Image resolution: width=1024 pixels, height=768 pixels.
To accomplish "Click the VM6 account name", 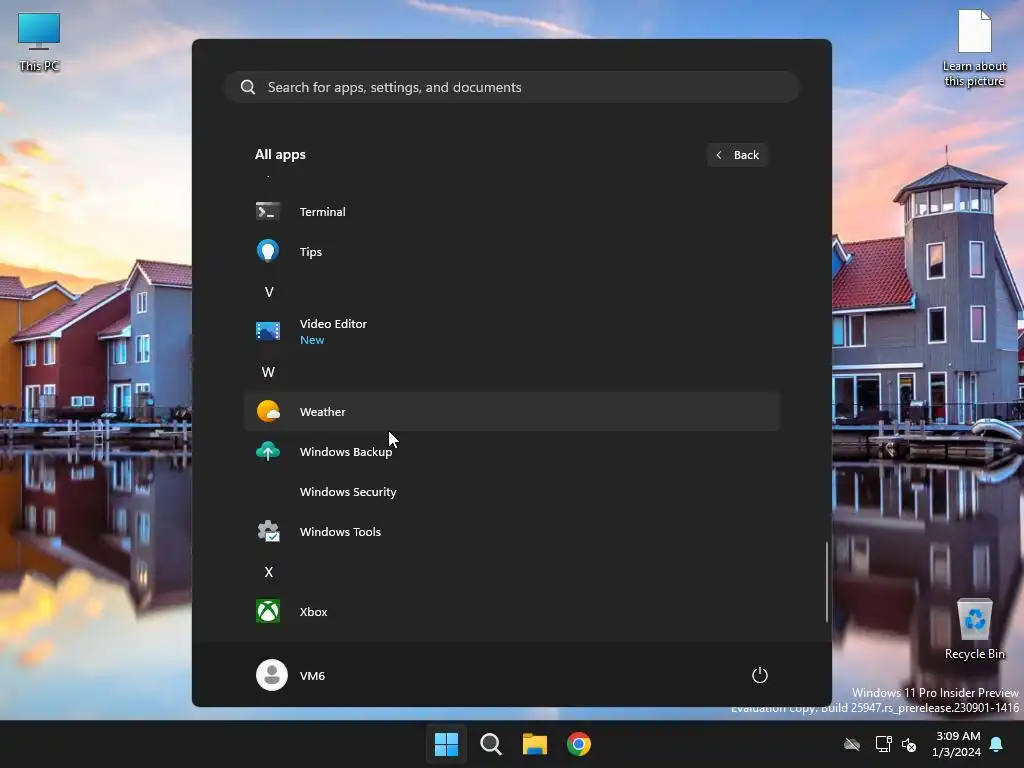I will pos(312,675).
